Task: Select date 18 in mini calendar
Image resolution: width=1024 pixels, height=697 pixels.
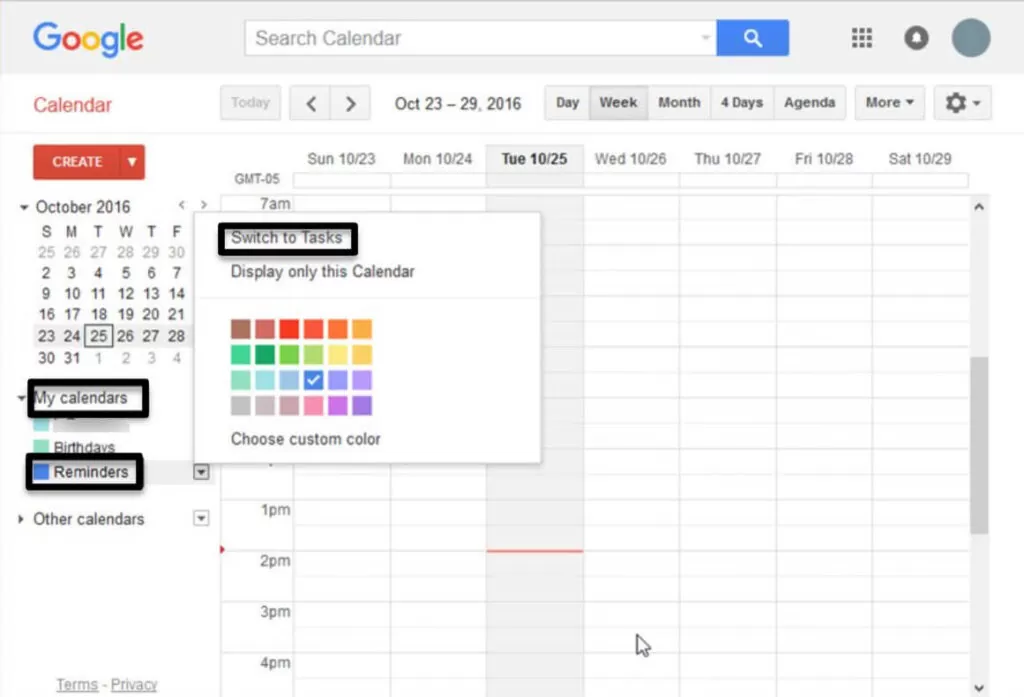Action: point(99,314)
